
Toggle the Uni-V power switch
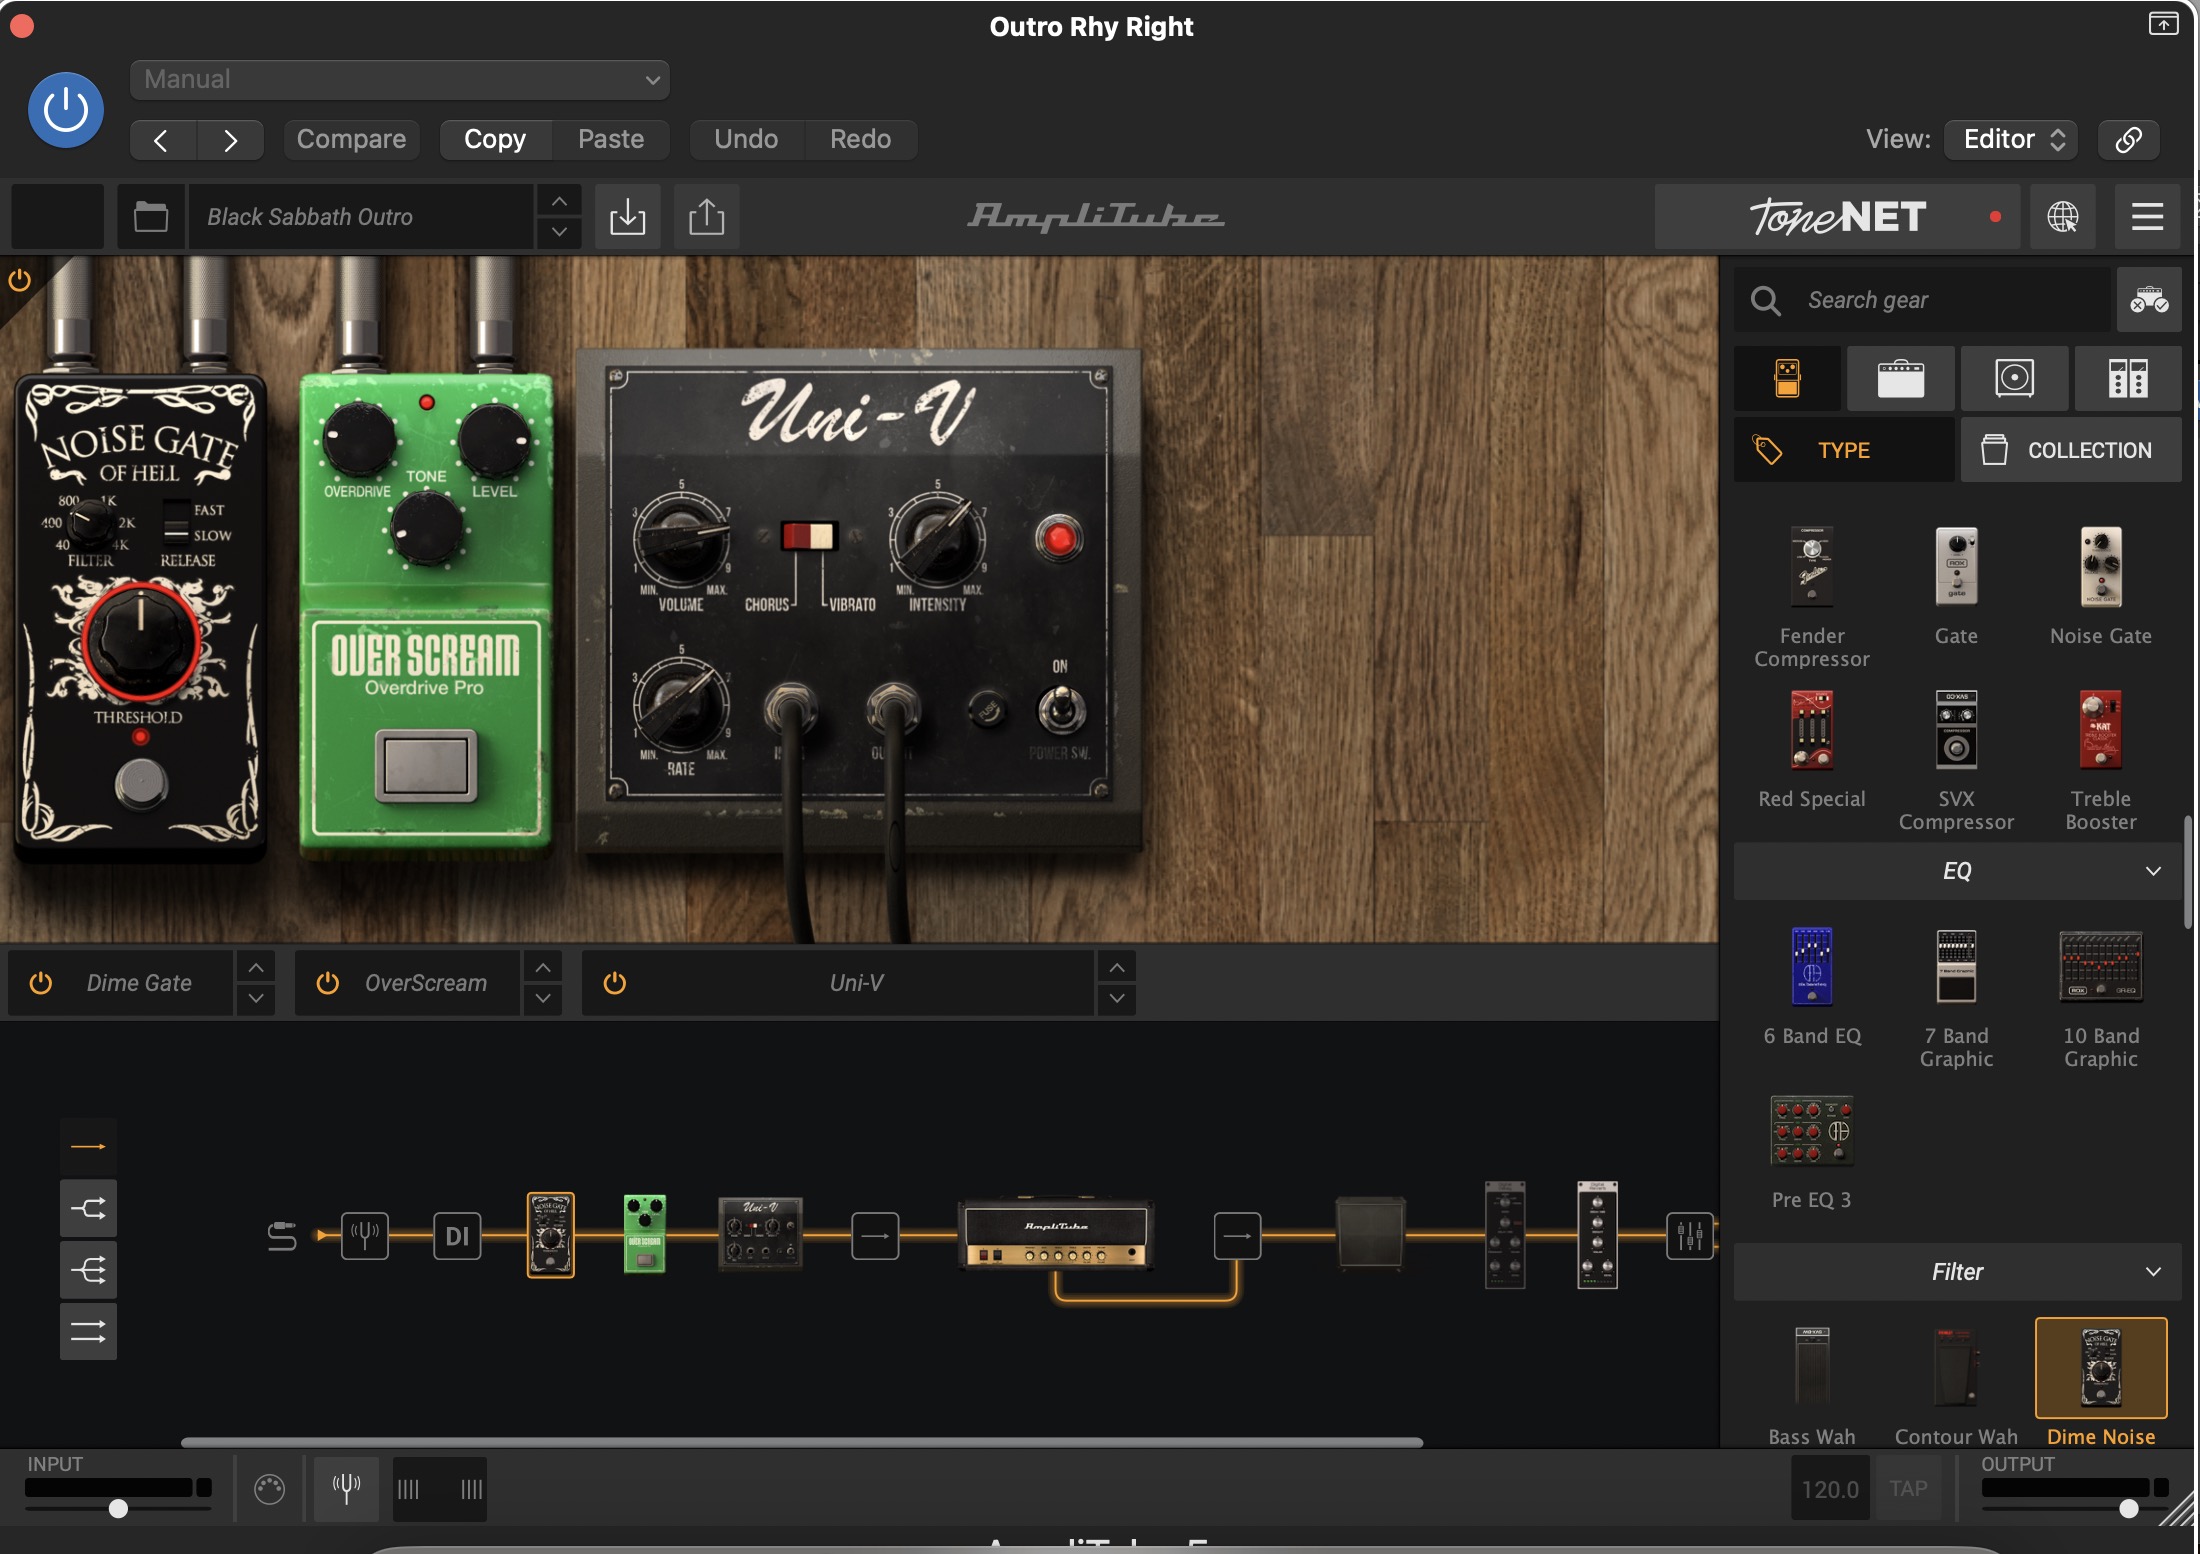[1060, 710]
